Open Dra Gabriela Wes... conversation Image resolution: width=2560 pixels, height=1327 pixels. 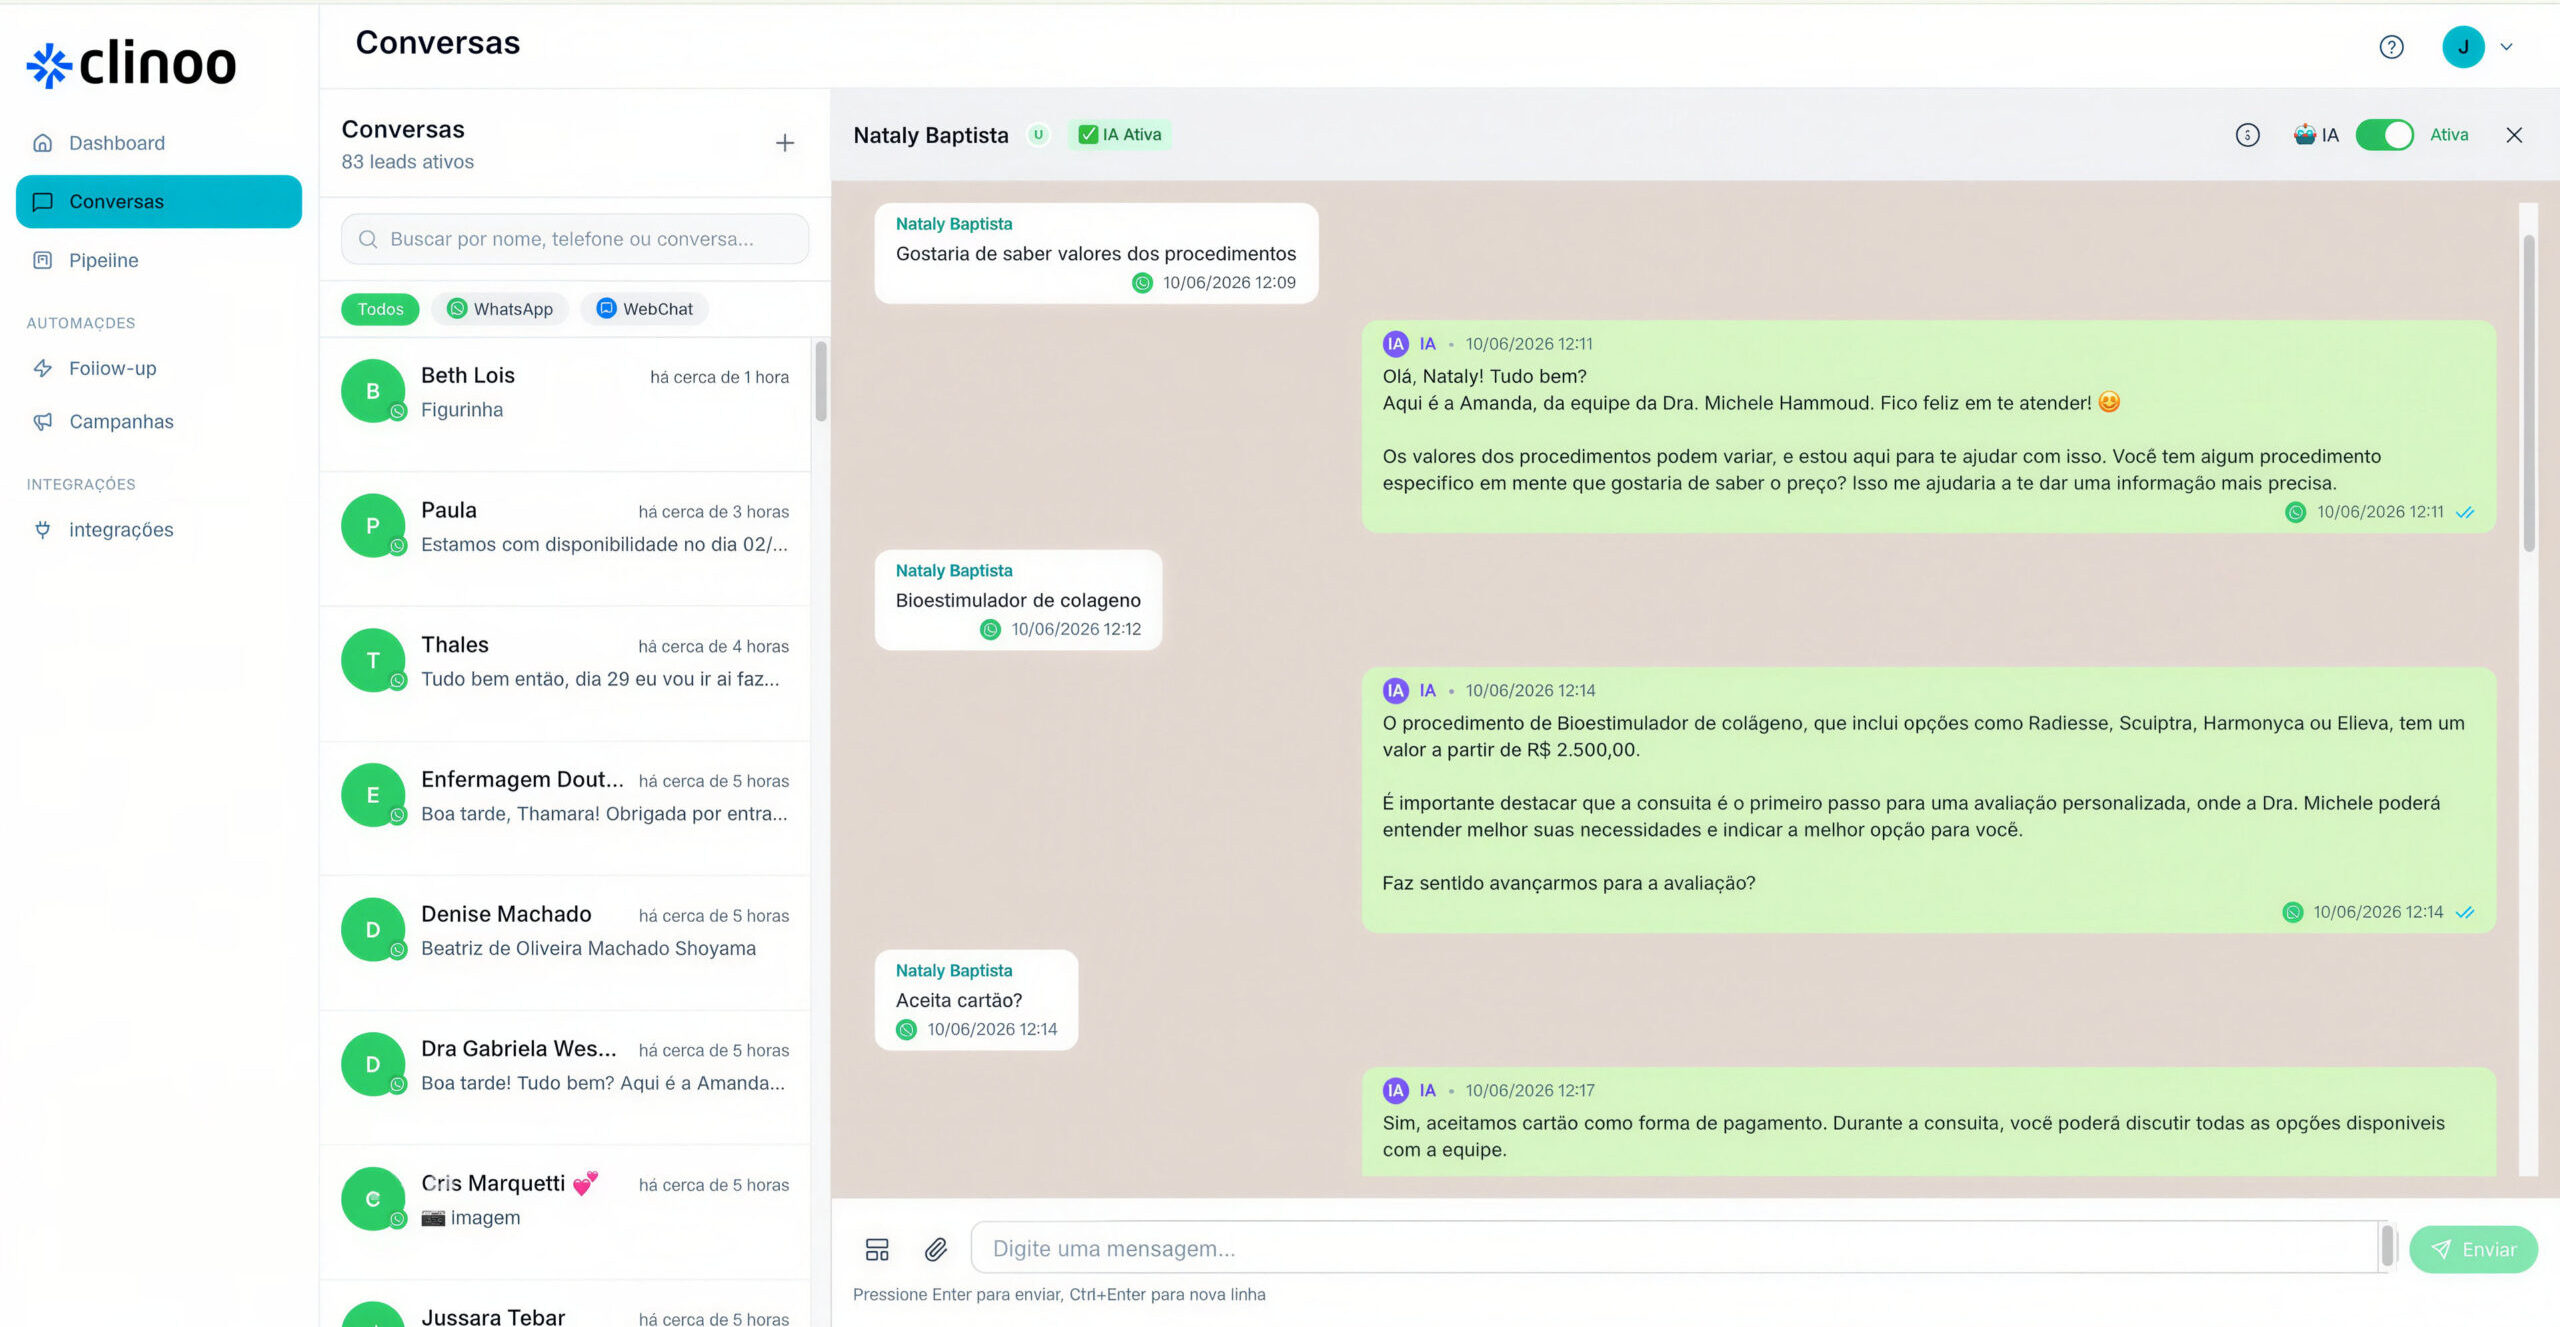coord(565,1078)
